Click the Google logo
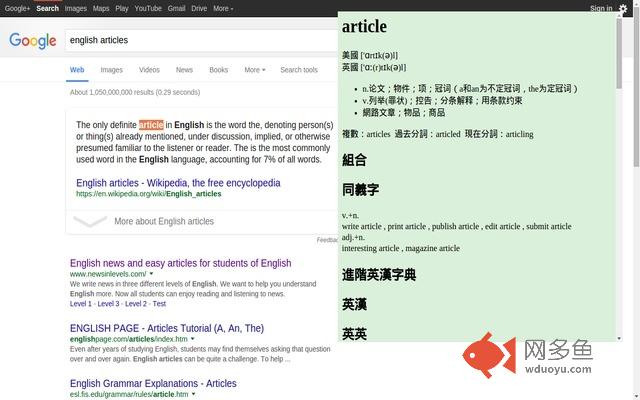 click(33, 40)
